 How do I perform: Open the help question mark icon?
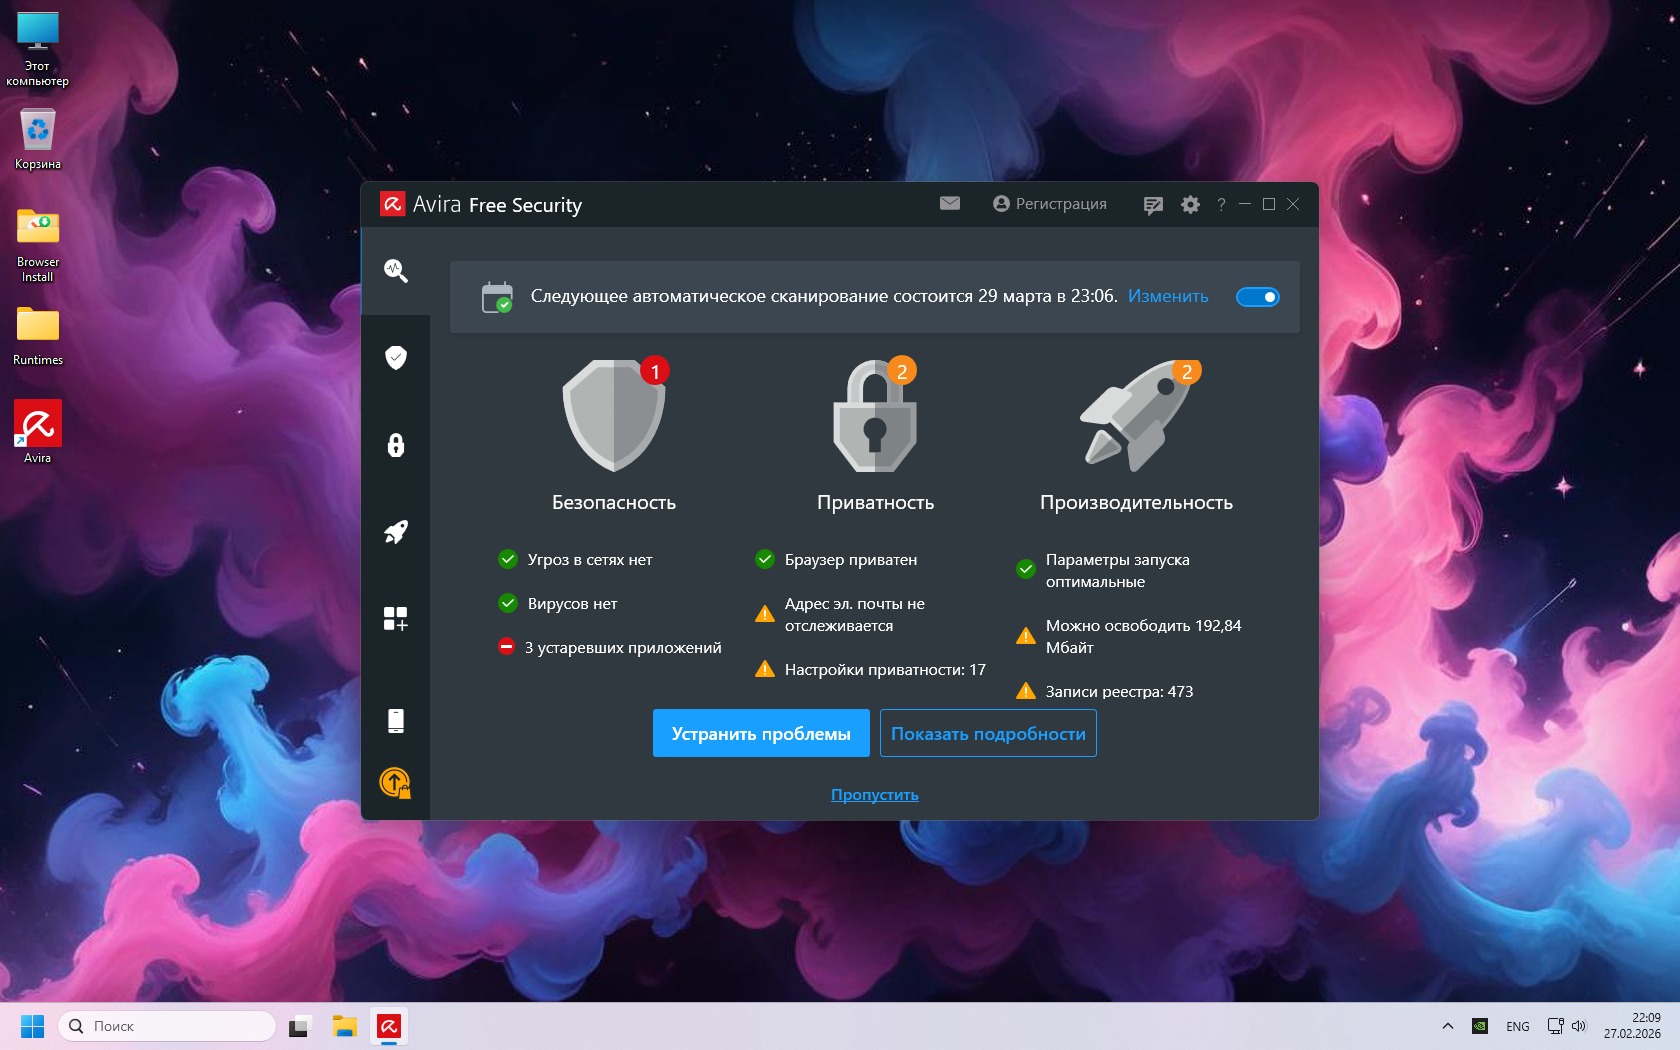pos(1221,205)
